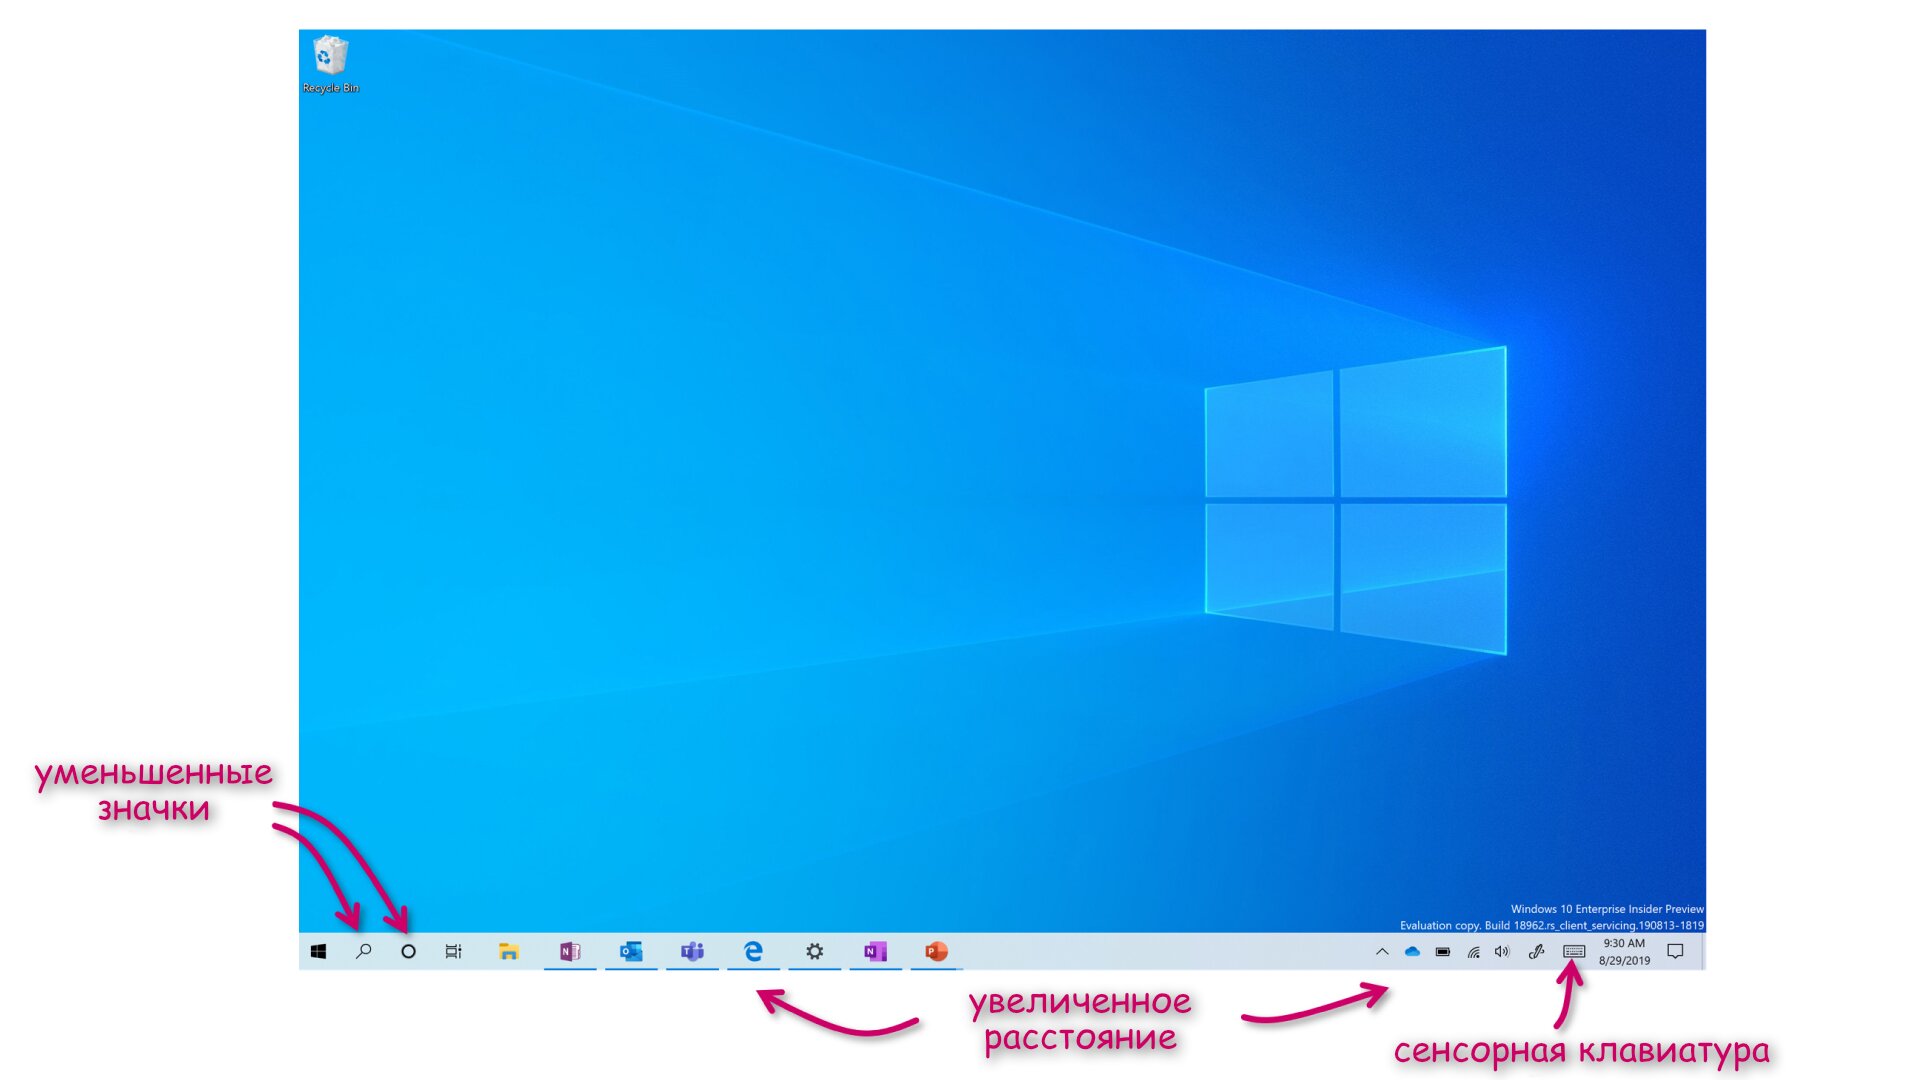Open Task View on the taskbar
Image resolution: width=1920 pixels, height=1080 pixels.
click(453, 952)
